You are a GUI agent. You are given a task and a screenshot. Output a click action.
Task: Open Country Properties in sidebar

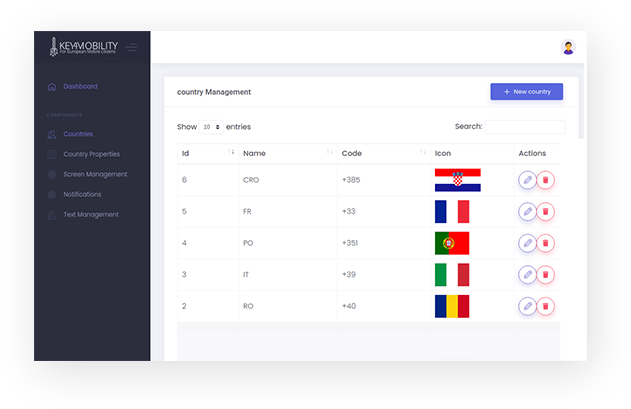click(91, 154)
